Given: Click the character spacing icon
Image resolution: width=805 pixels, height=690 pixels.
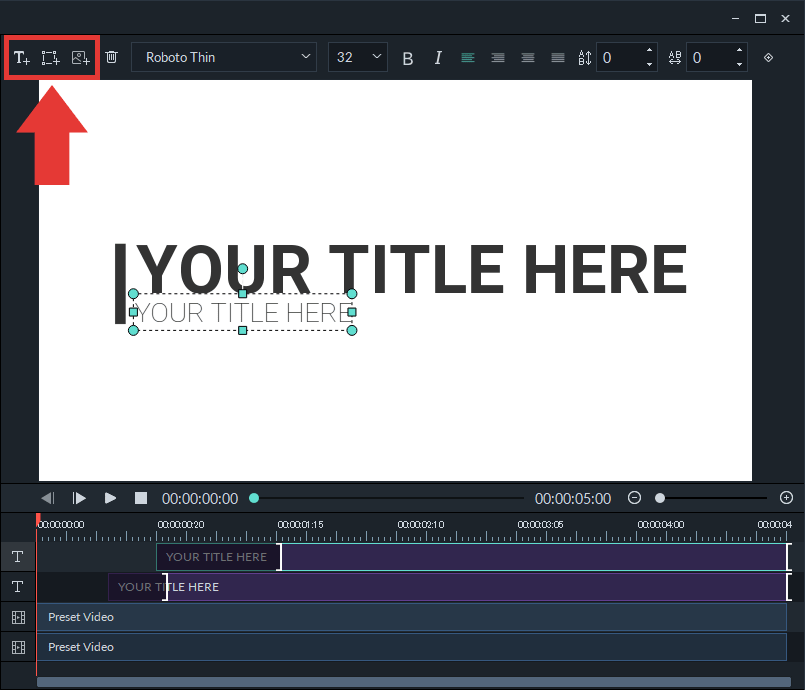Looking at the screenshot, I should [675, 58].
